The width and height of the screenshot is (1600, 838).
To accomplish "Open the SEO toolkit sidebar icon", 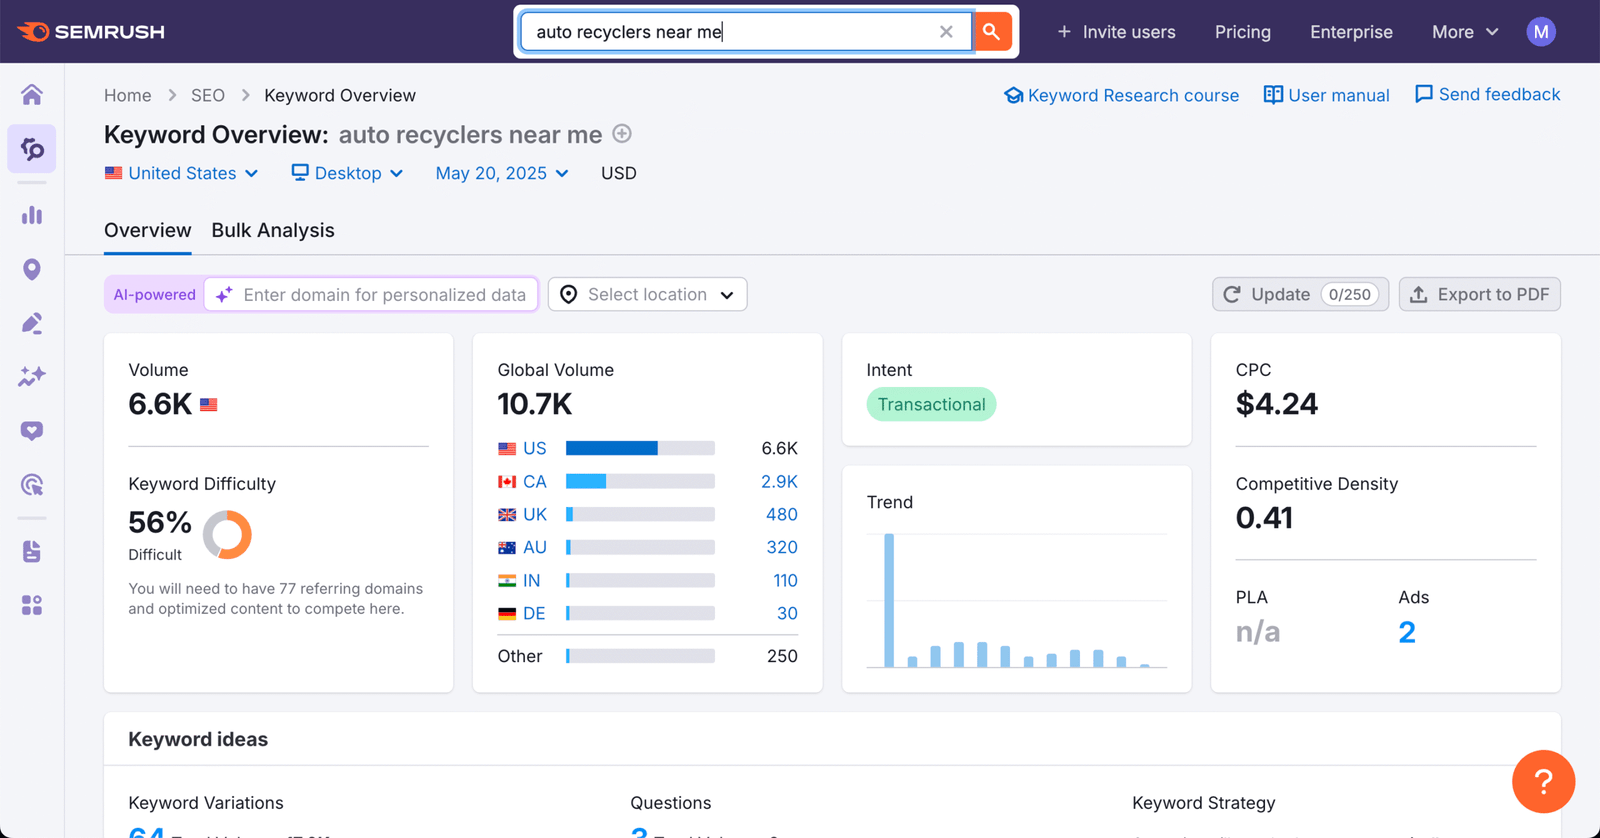I will click(x=32, y=149).
